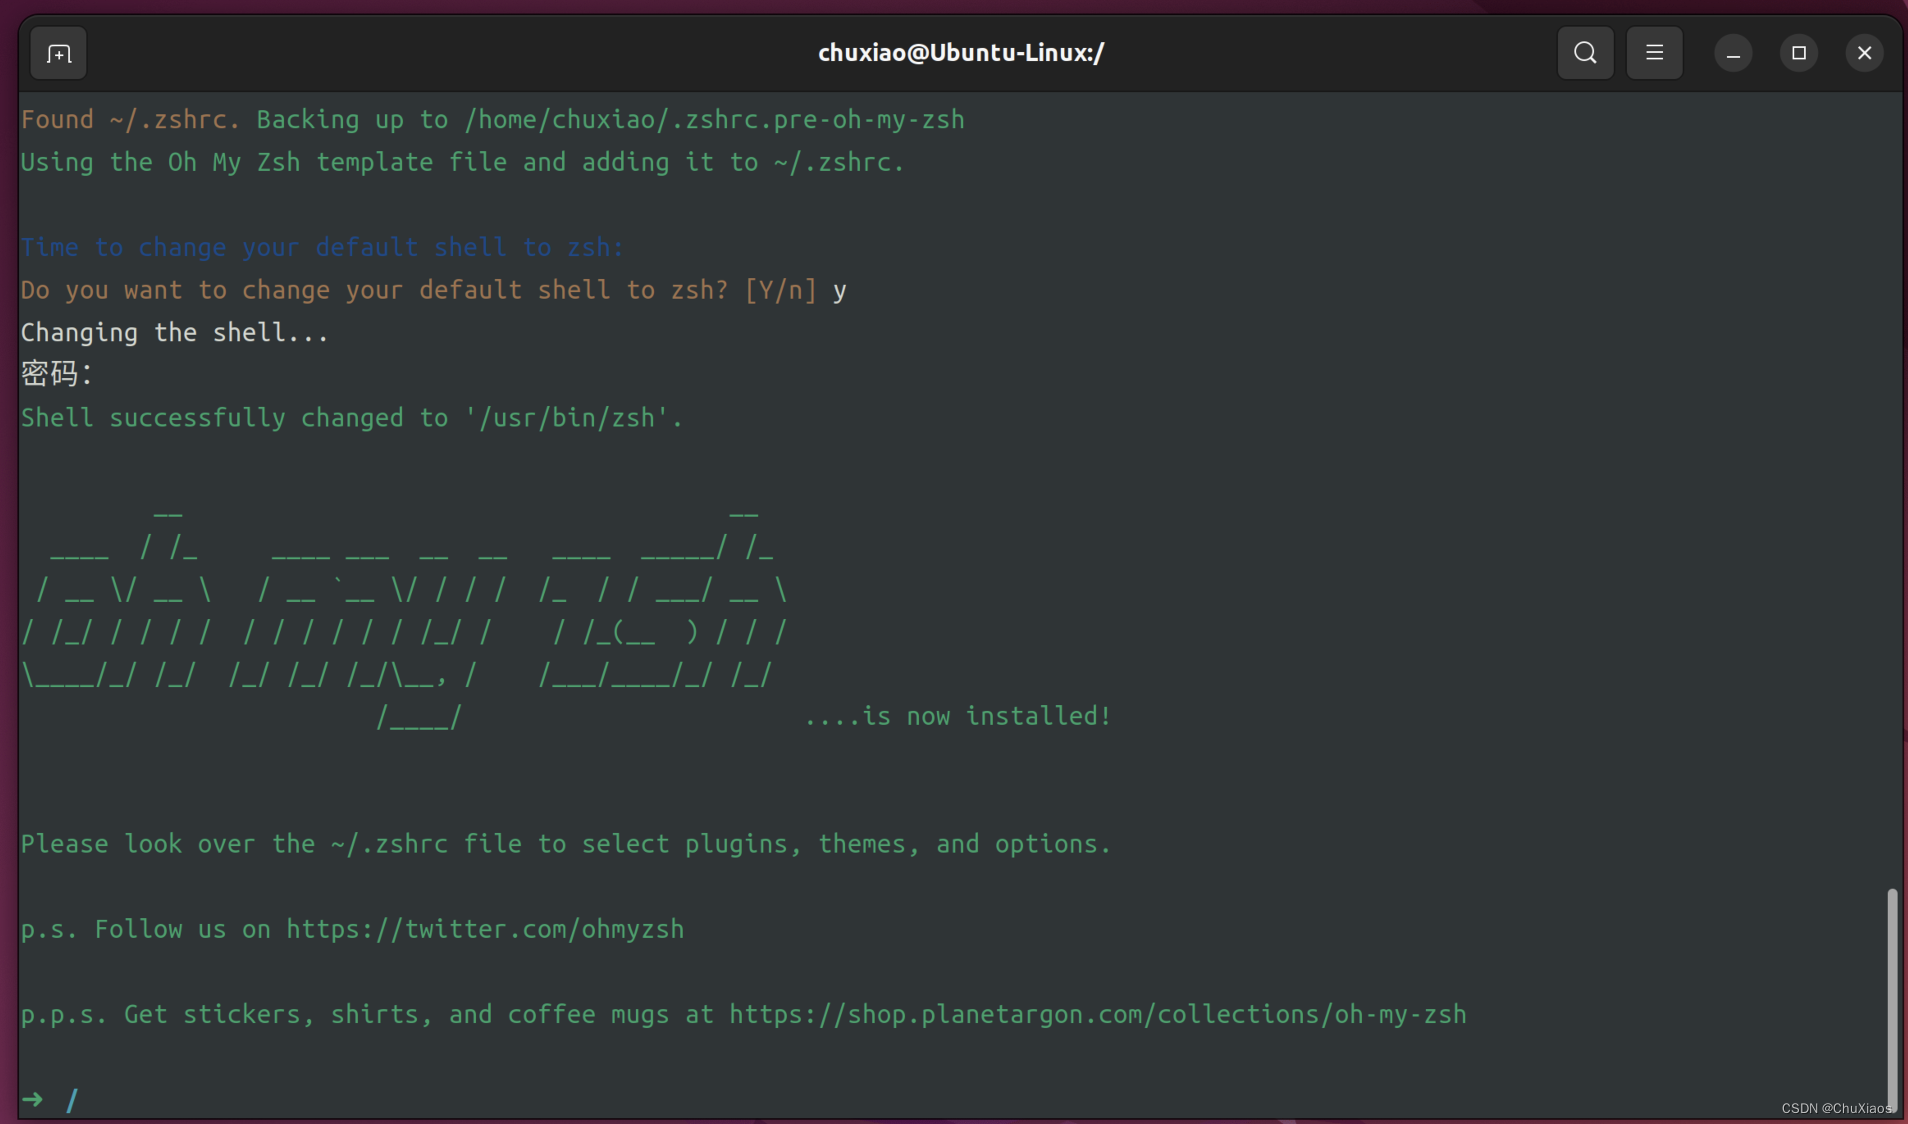Click '....is now installed!' text
The width and height of the screenshot is (1908, 1124).
pyautogui.click(x=958, y=716)
